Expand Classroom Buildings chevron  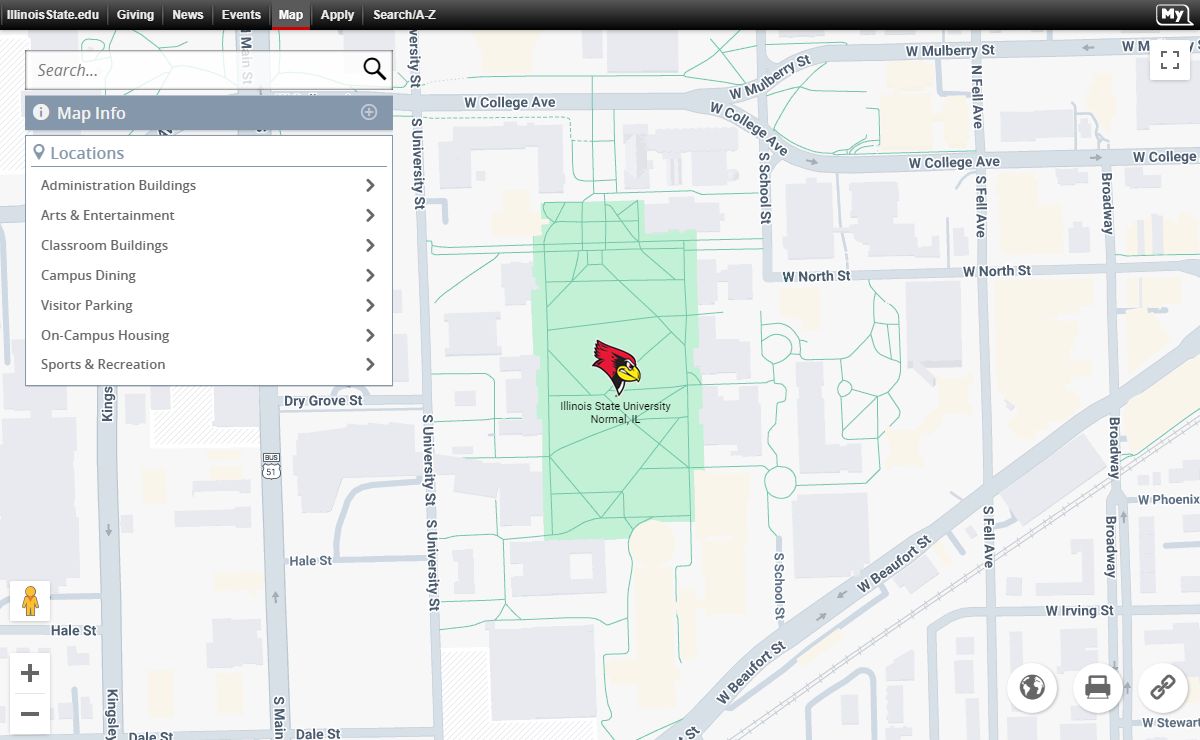(370, 245)
